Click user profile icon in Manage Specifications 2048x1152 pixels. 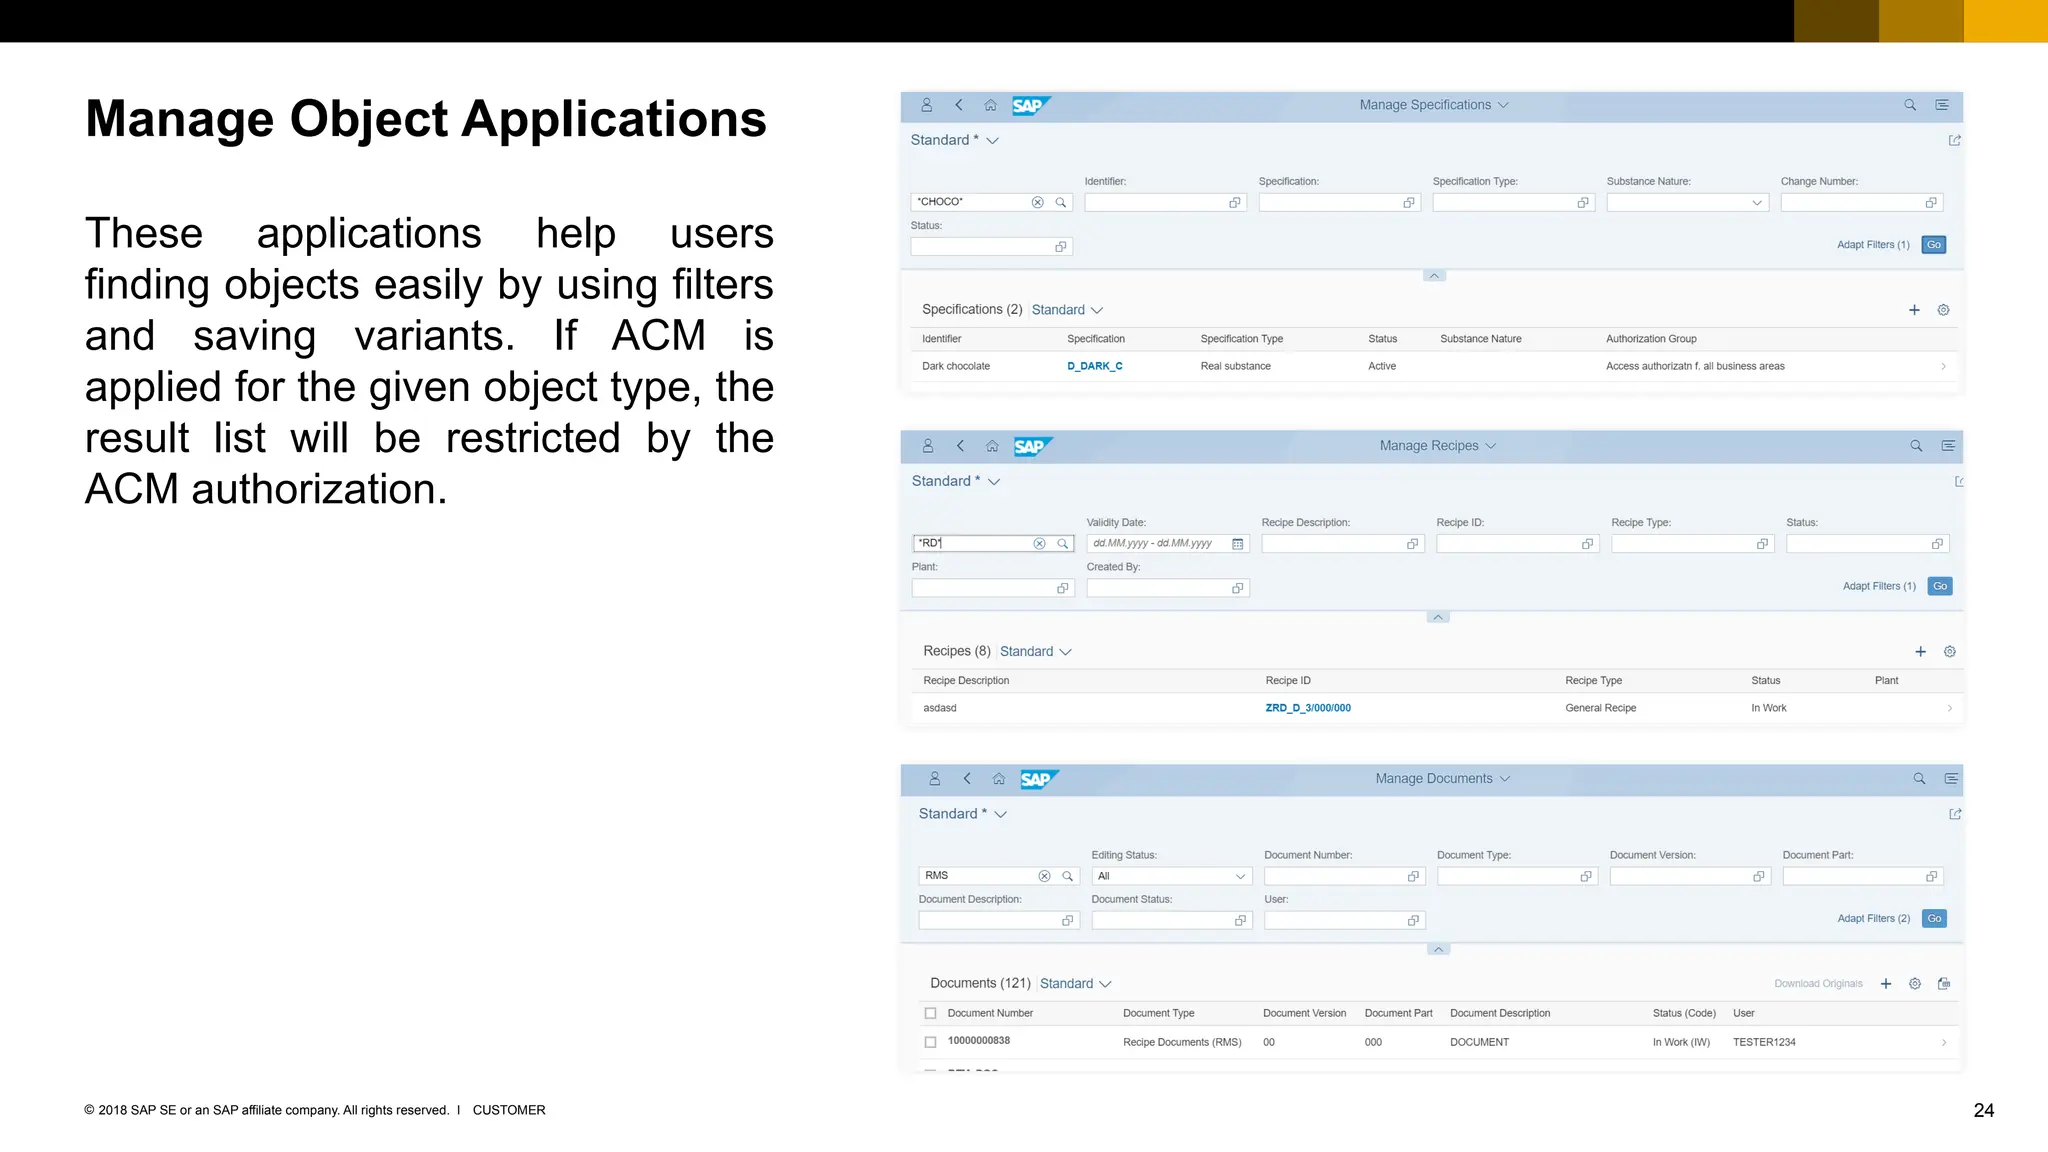tap(926, 105)
